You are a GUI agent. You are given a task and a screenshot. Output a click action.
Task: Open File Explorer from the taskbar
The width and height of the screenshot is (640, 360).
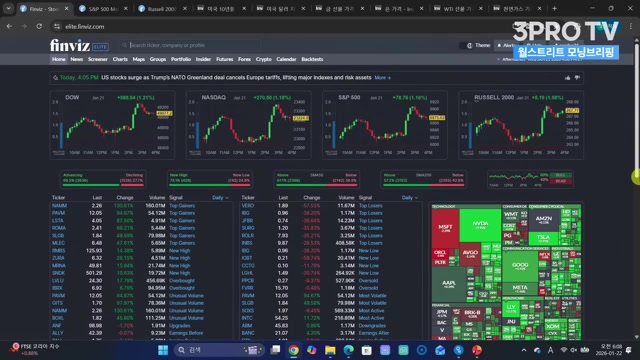330,350
